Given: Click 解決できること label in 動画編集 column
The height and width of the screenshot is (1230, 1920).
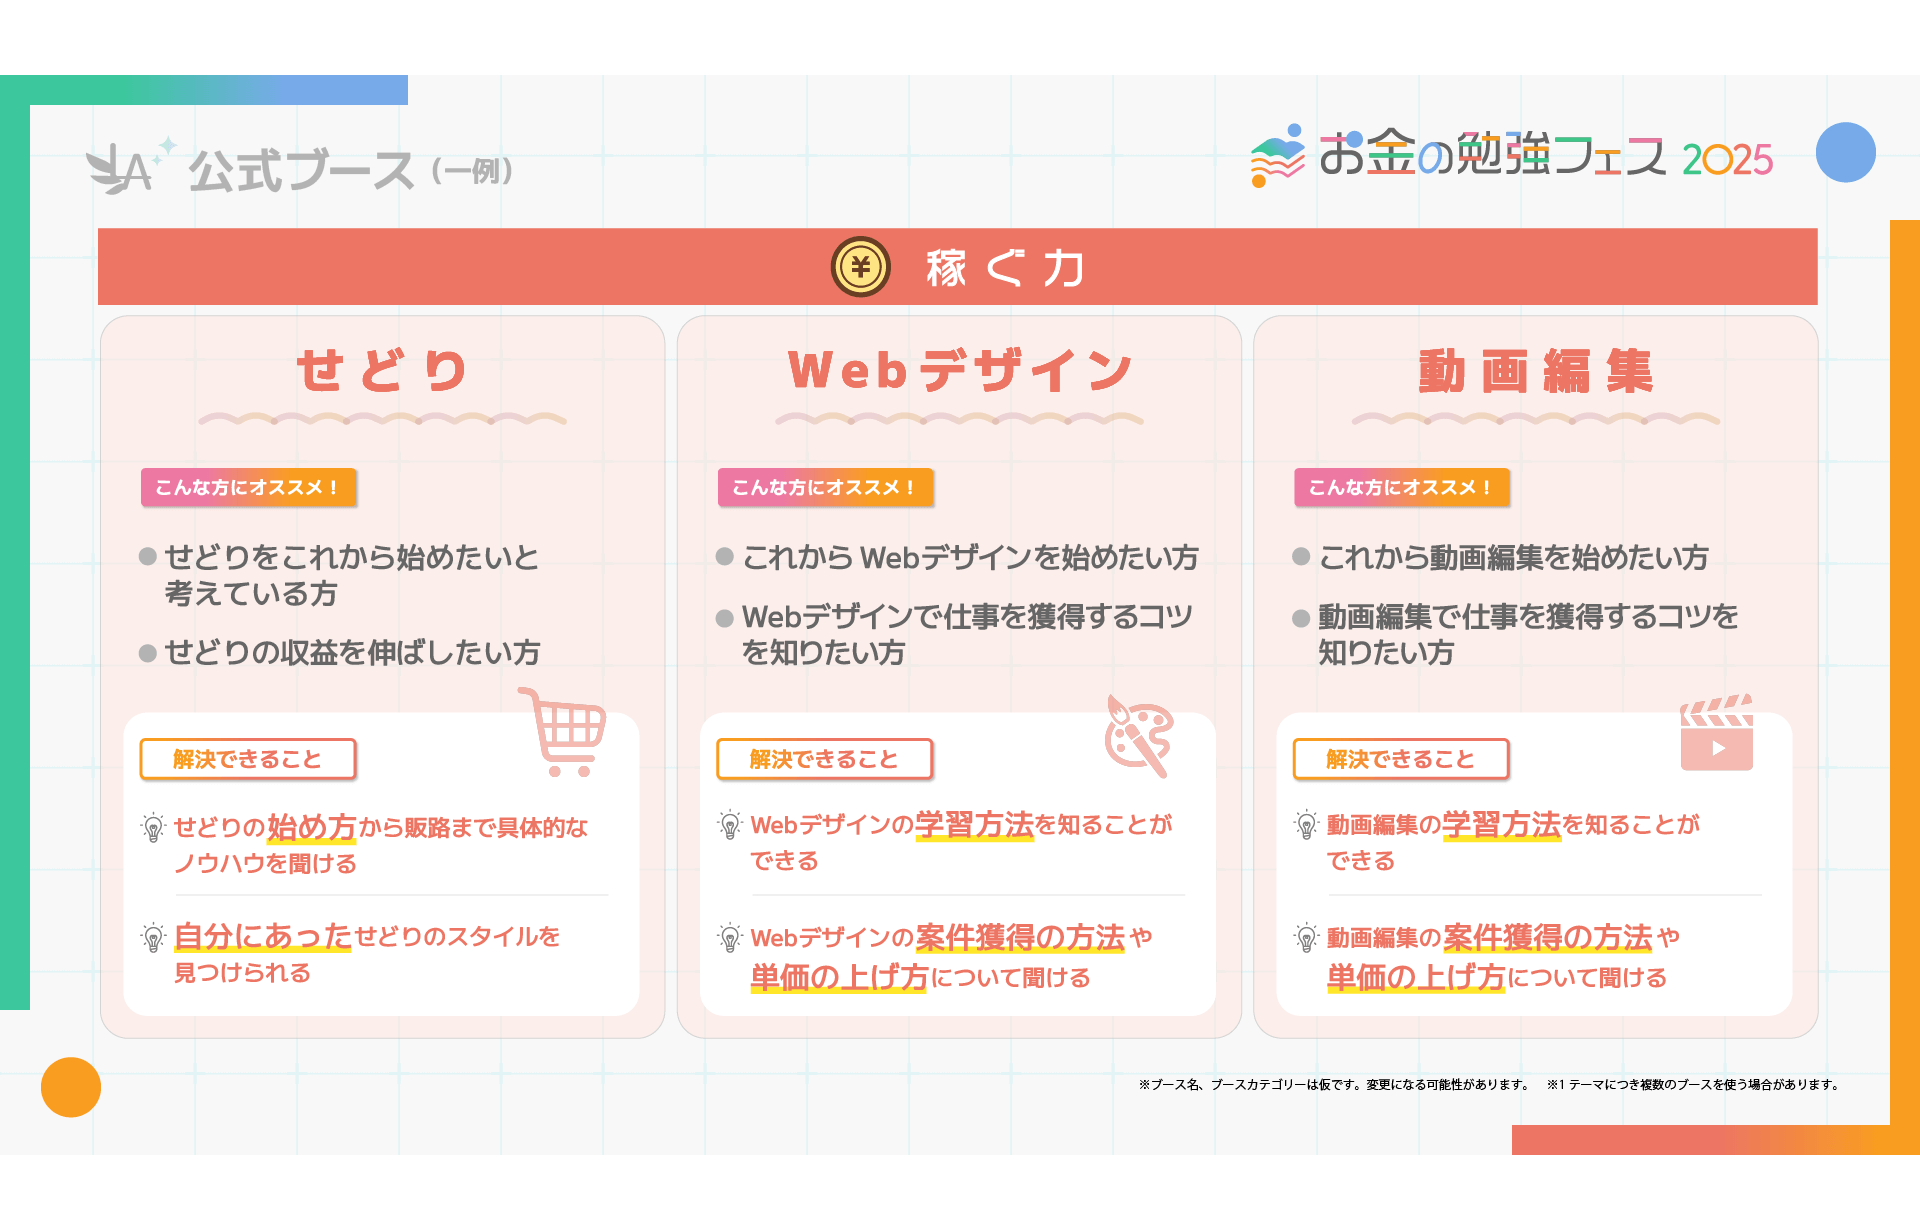Looking at the screenshot, I should click(1400, 759).
